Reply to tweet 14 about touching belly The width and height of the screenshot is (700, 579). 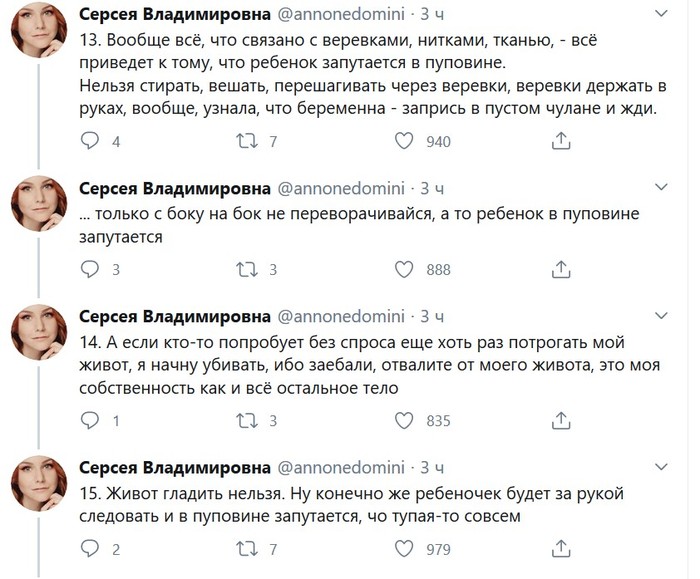[x=90, y=421]
